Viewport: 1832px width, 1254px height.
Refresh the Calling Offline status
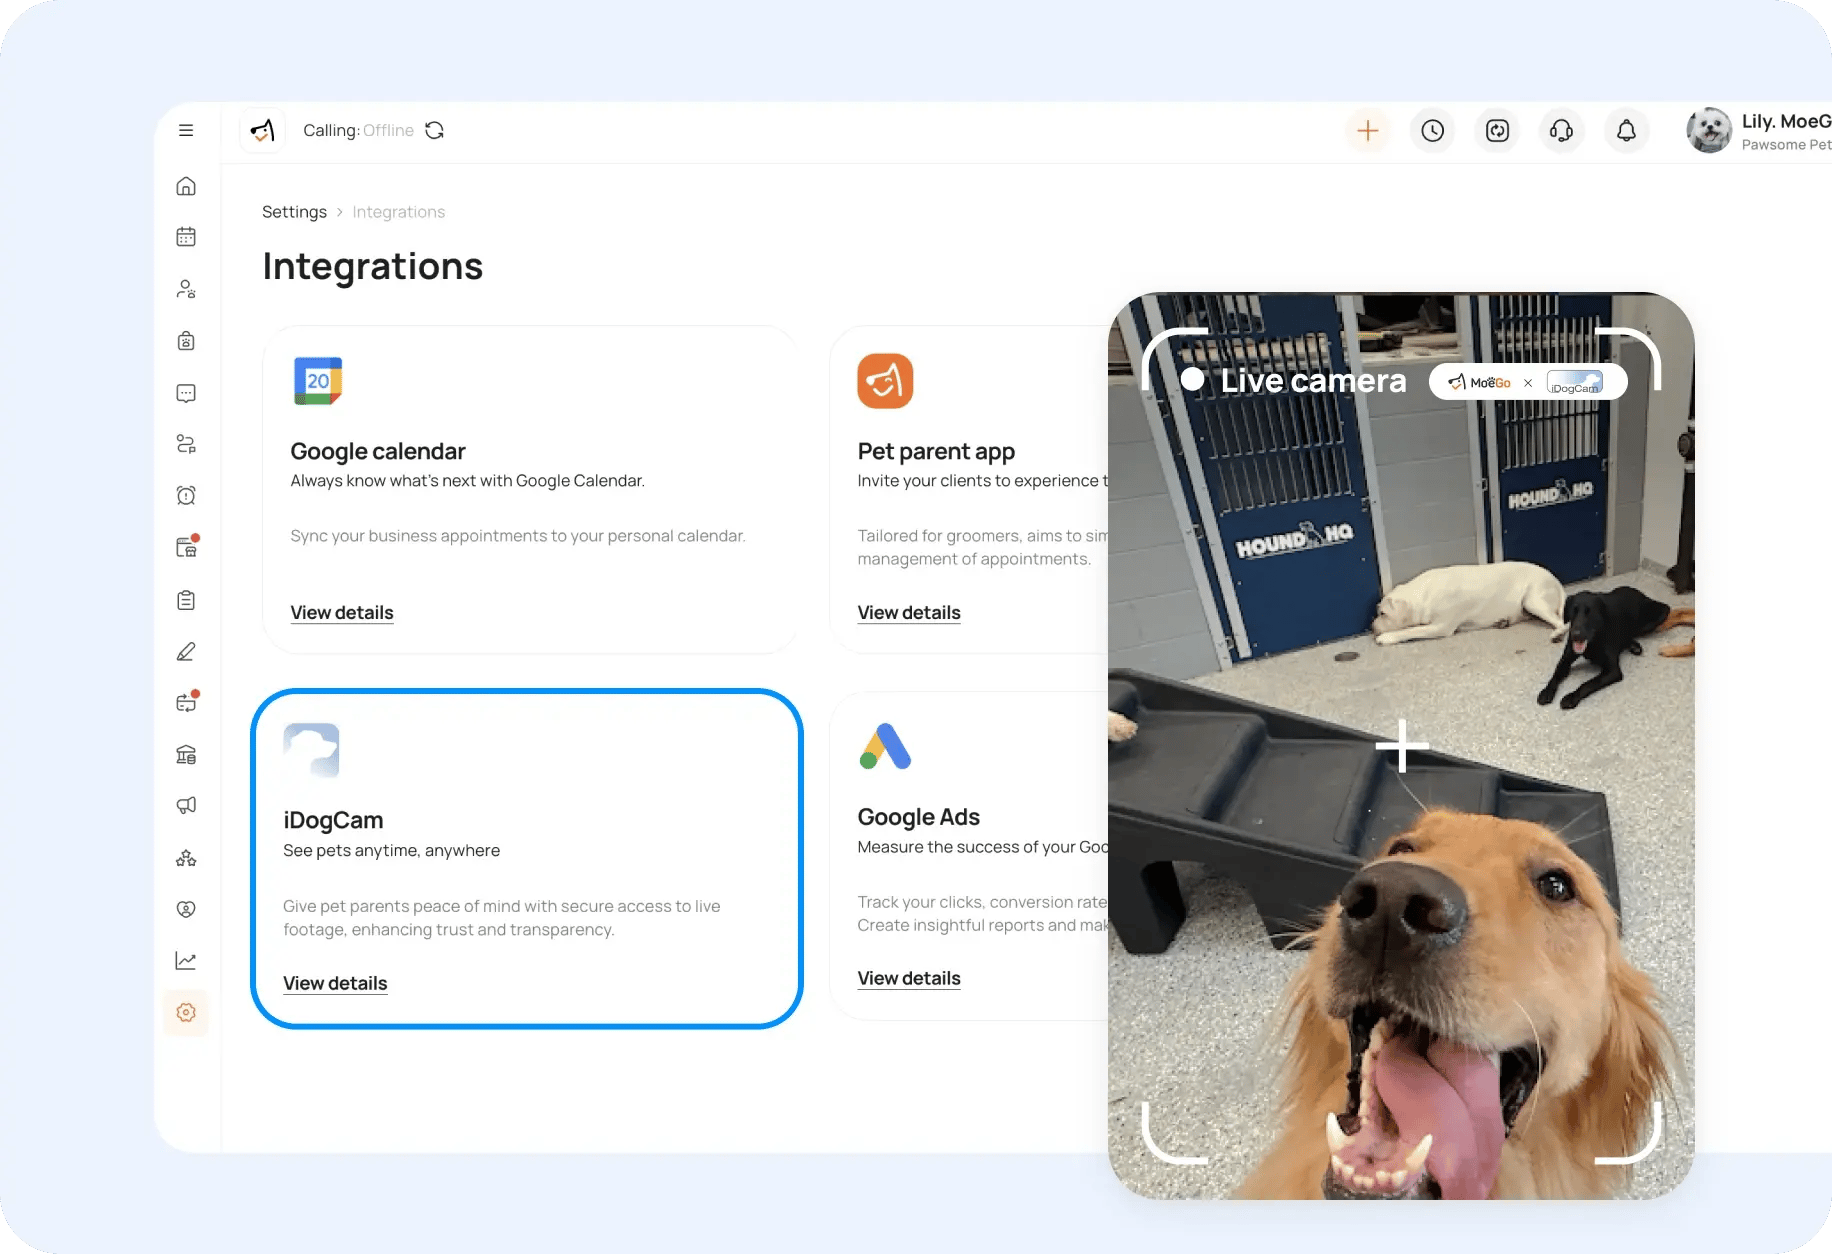point(434,131)
